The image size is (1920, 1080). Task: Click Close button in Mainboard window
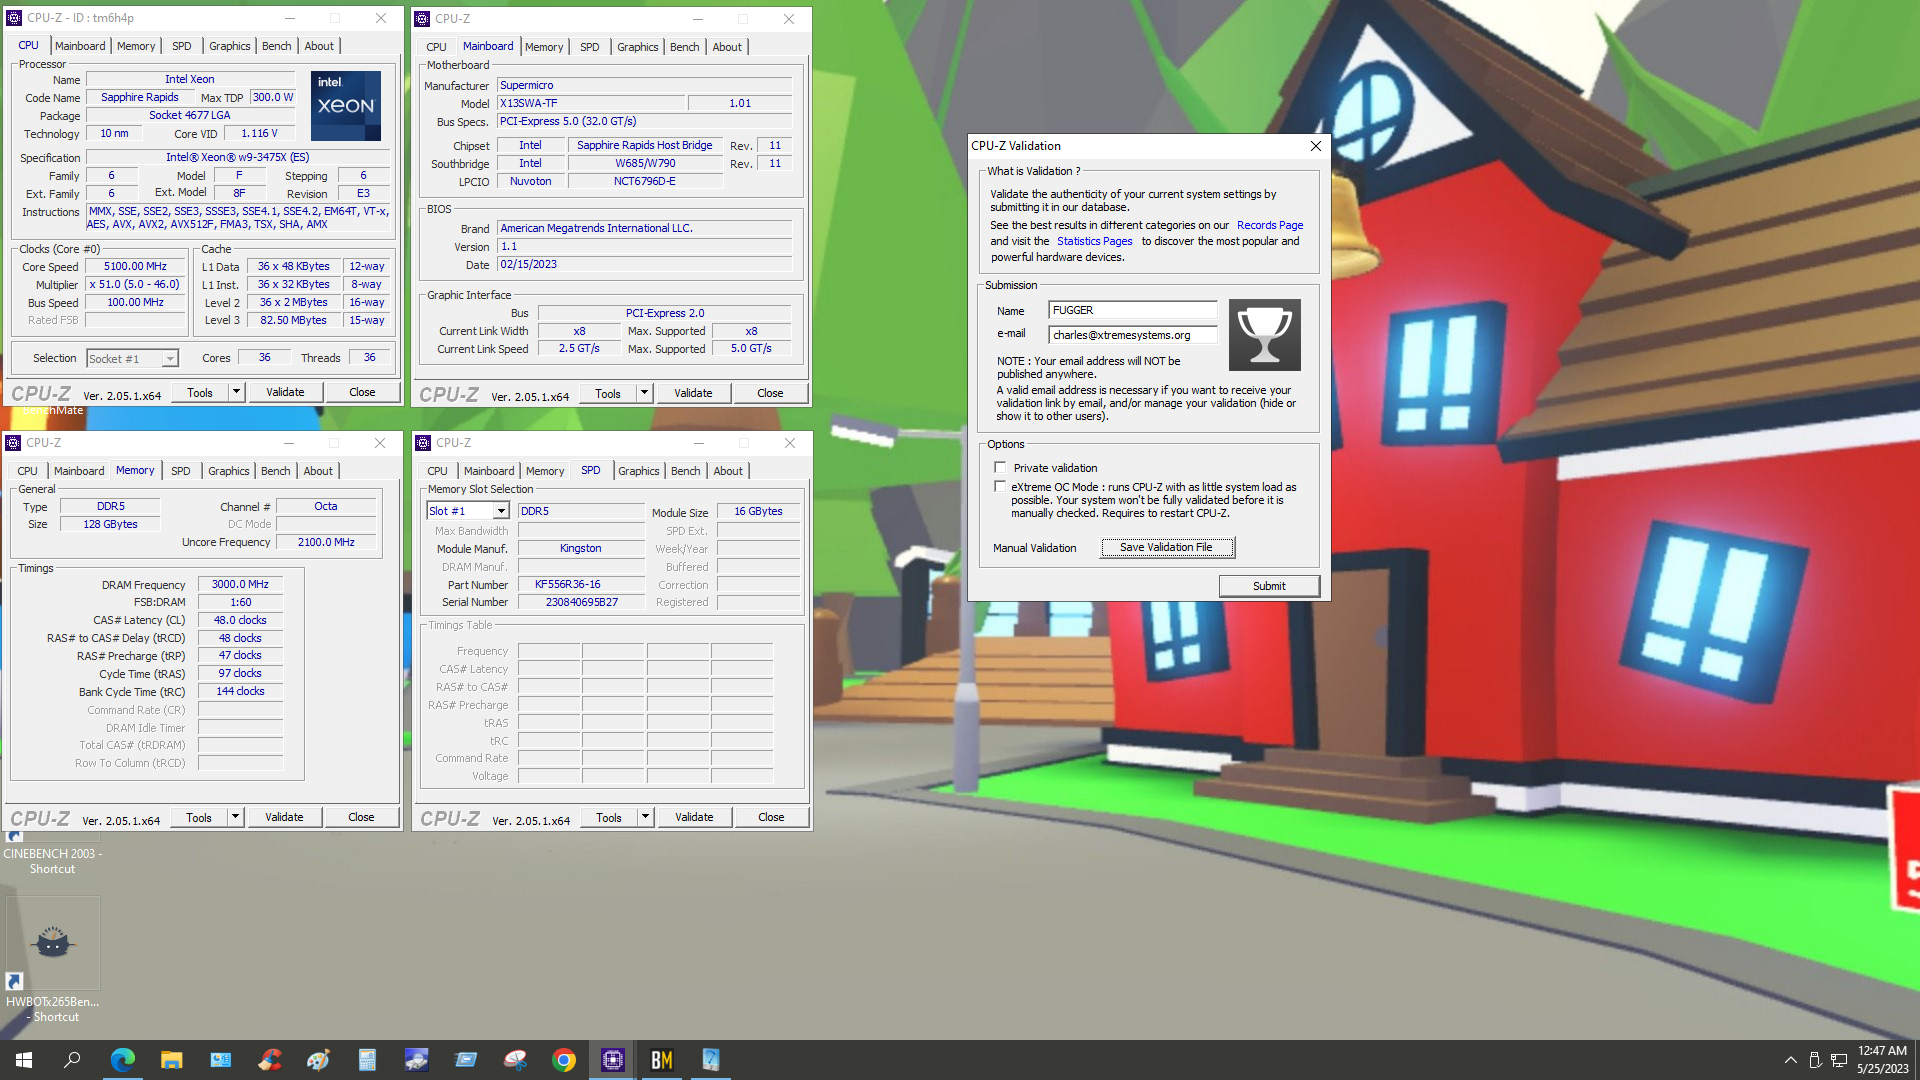(770, 393)
